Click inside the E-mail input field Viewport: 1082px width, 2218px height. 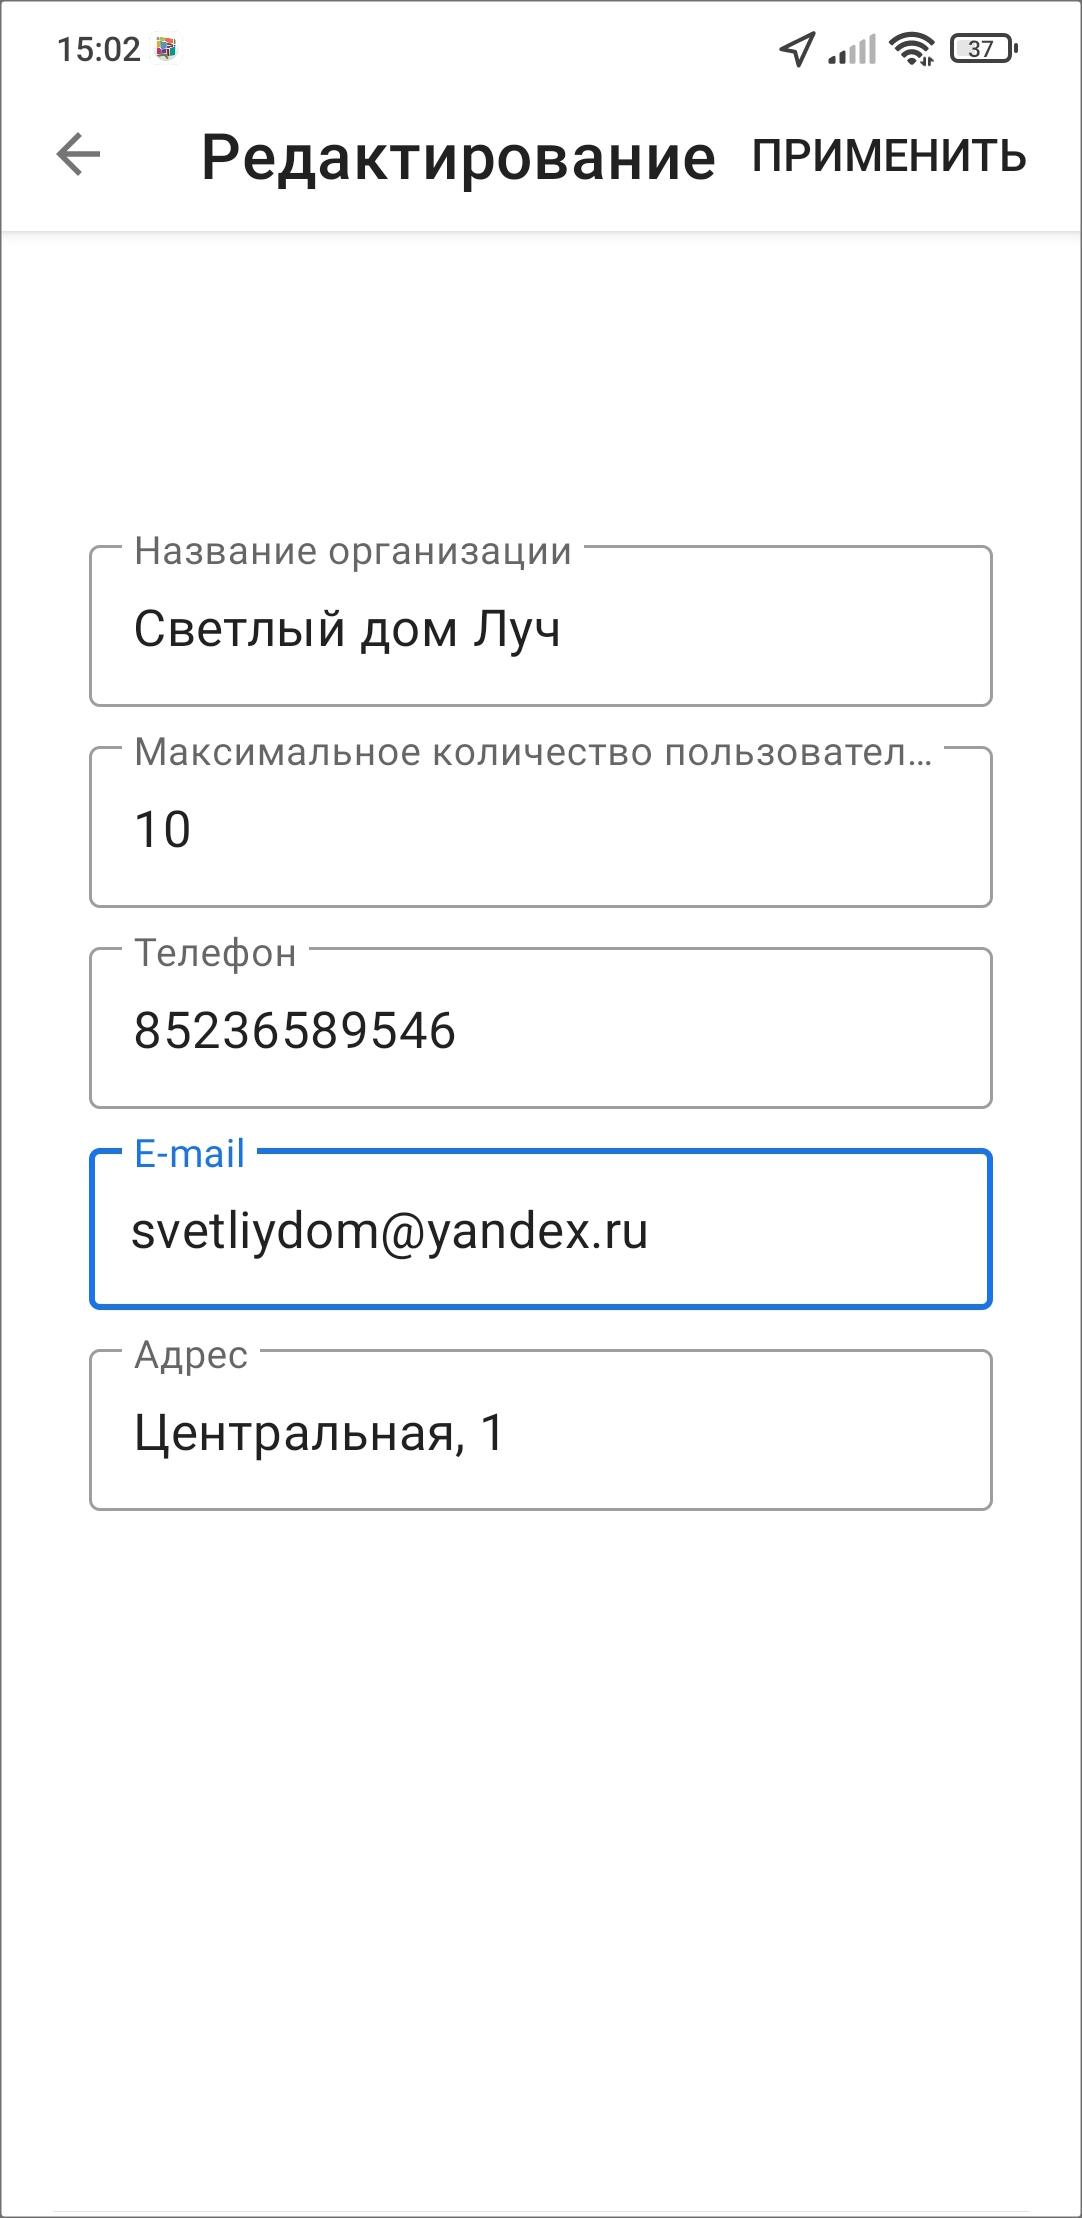coord(540,1232)
